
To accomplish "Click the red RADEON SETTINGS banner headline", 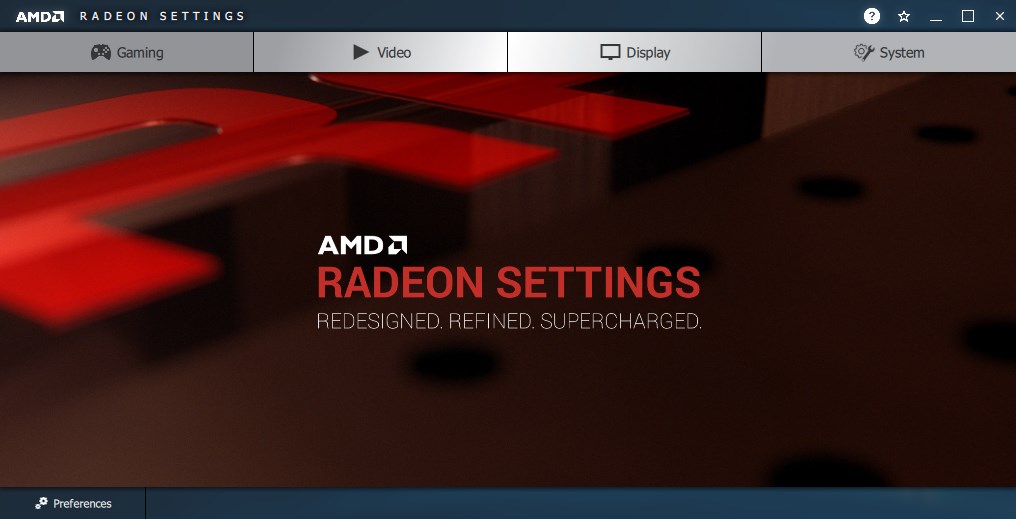I will pyautogui.click(x=509, y=283).
